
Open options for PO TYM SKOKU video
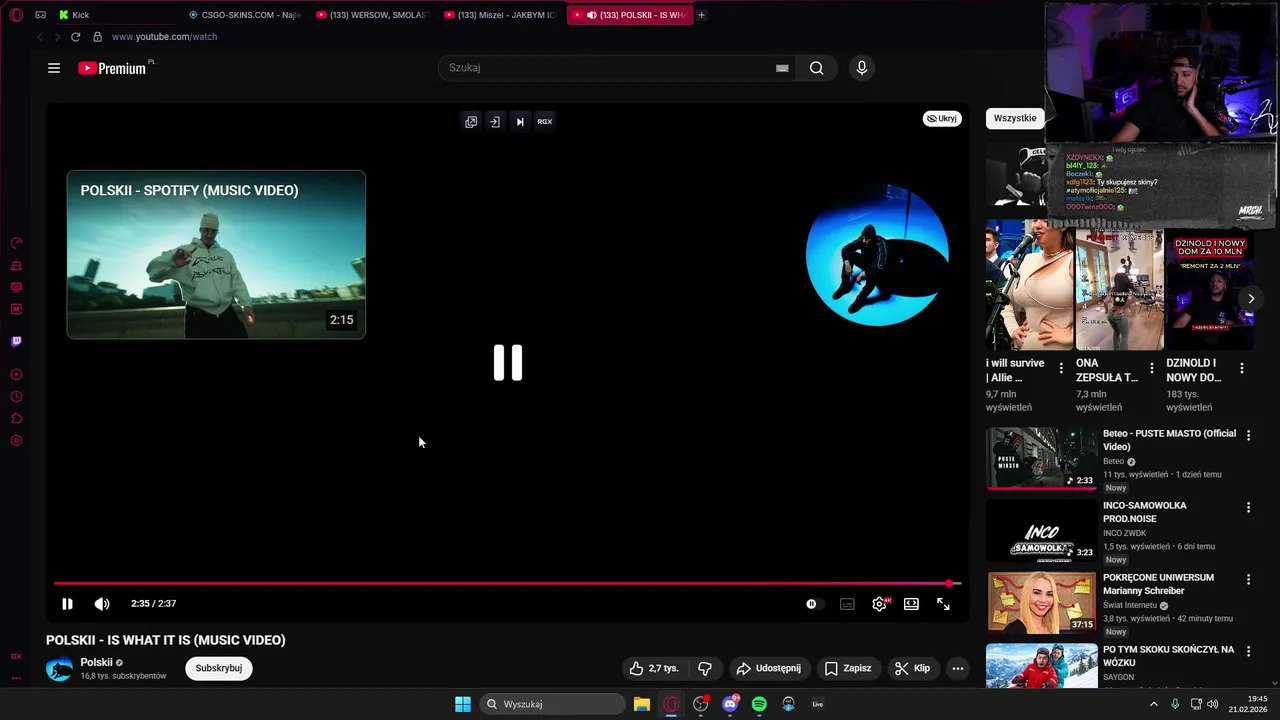tap(1248, 652)
